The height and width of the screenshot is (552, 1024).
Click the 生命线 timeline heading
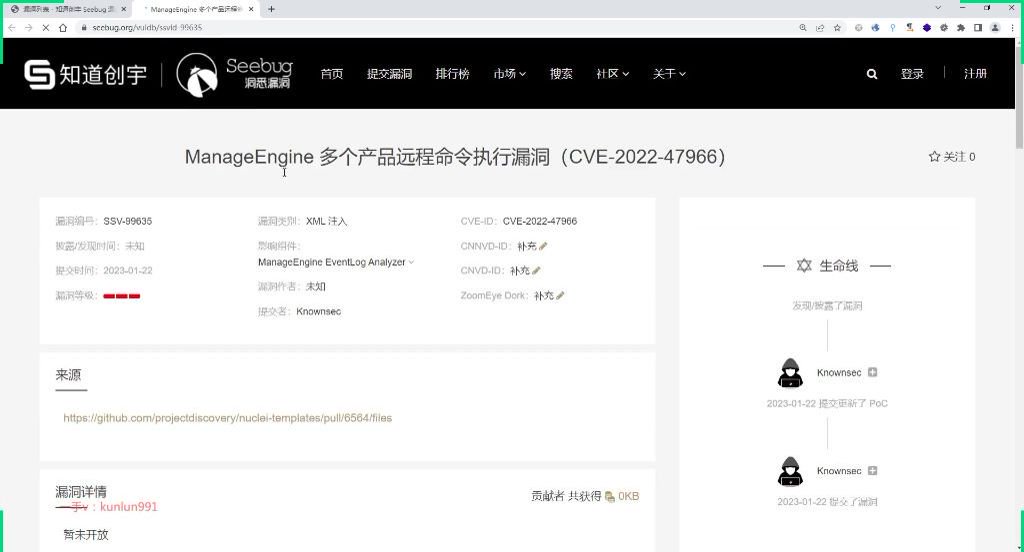point(839,266)
